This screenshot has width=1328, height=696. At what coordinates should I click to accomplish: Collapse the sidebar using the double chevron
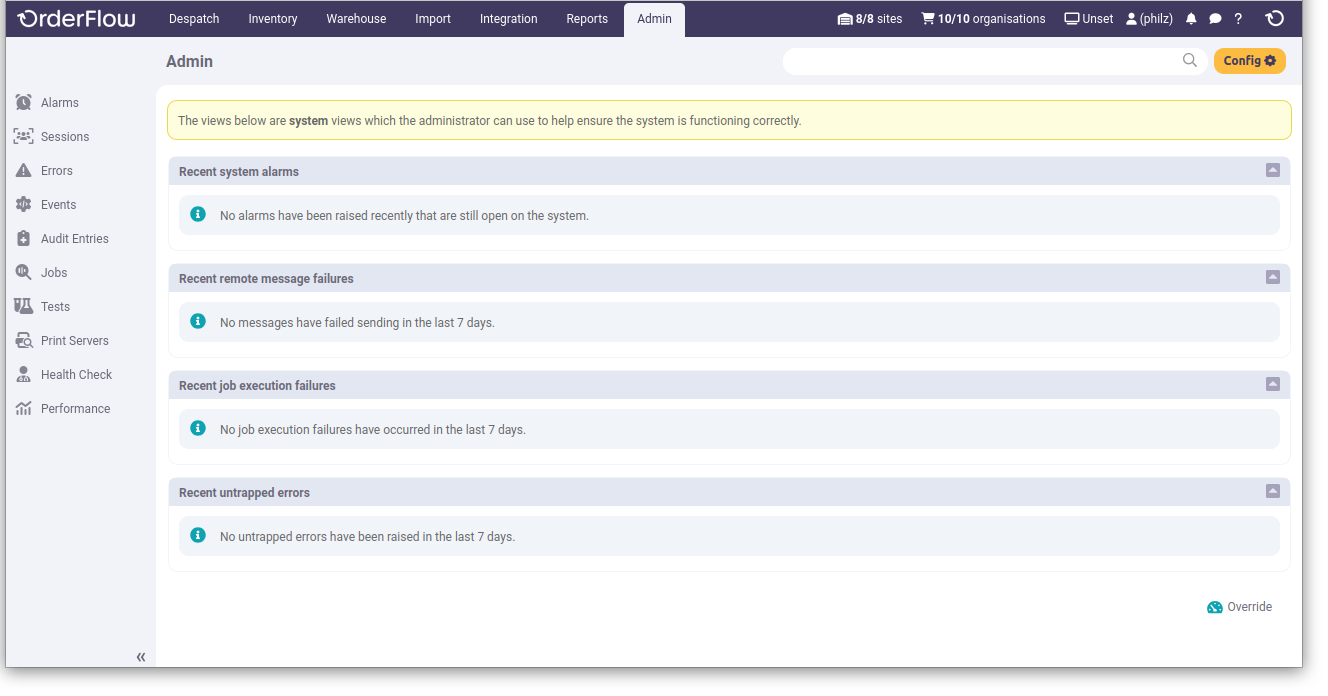click(x=140, y=657)
